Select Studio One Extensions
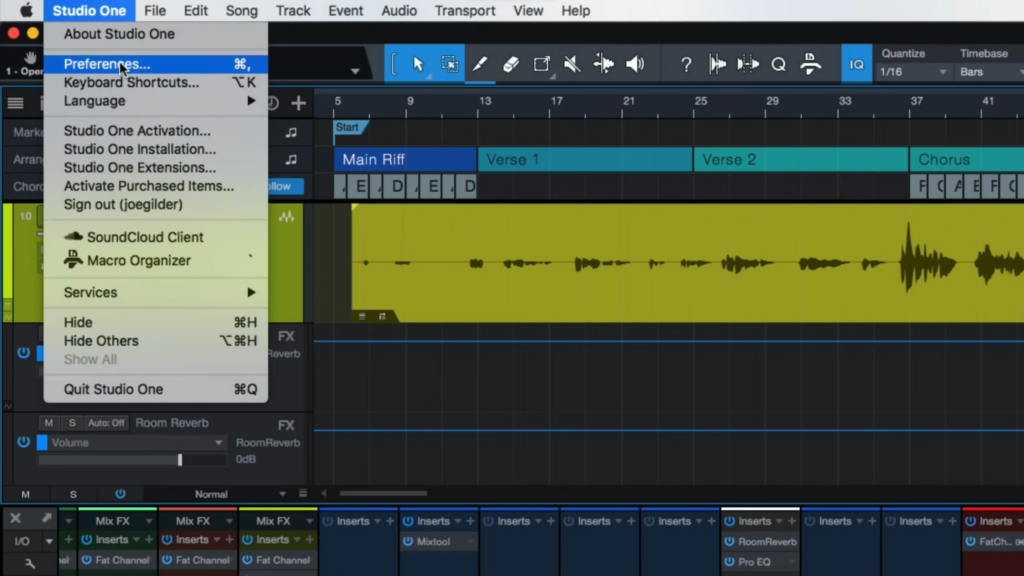The width and height of the screenshot is (1024, 576). tap(156, 167)
